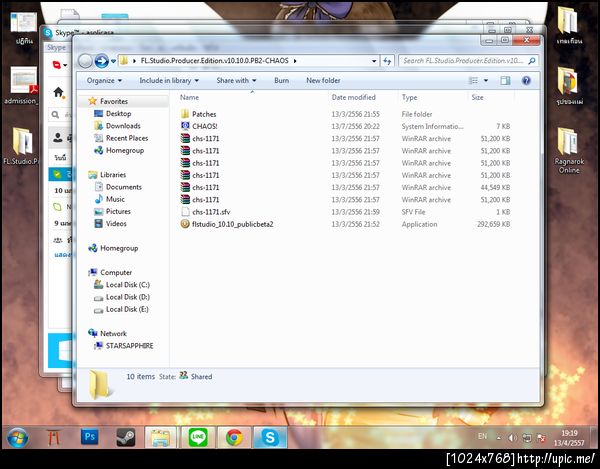This screenshot has height=469, width=600.
Task: Click the Burn toolbar button
Action: (x=281, y=80)
